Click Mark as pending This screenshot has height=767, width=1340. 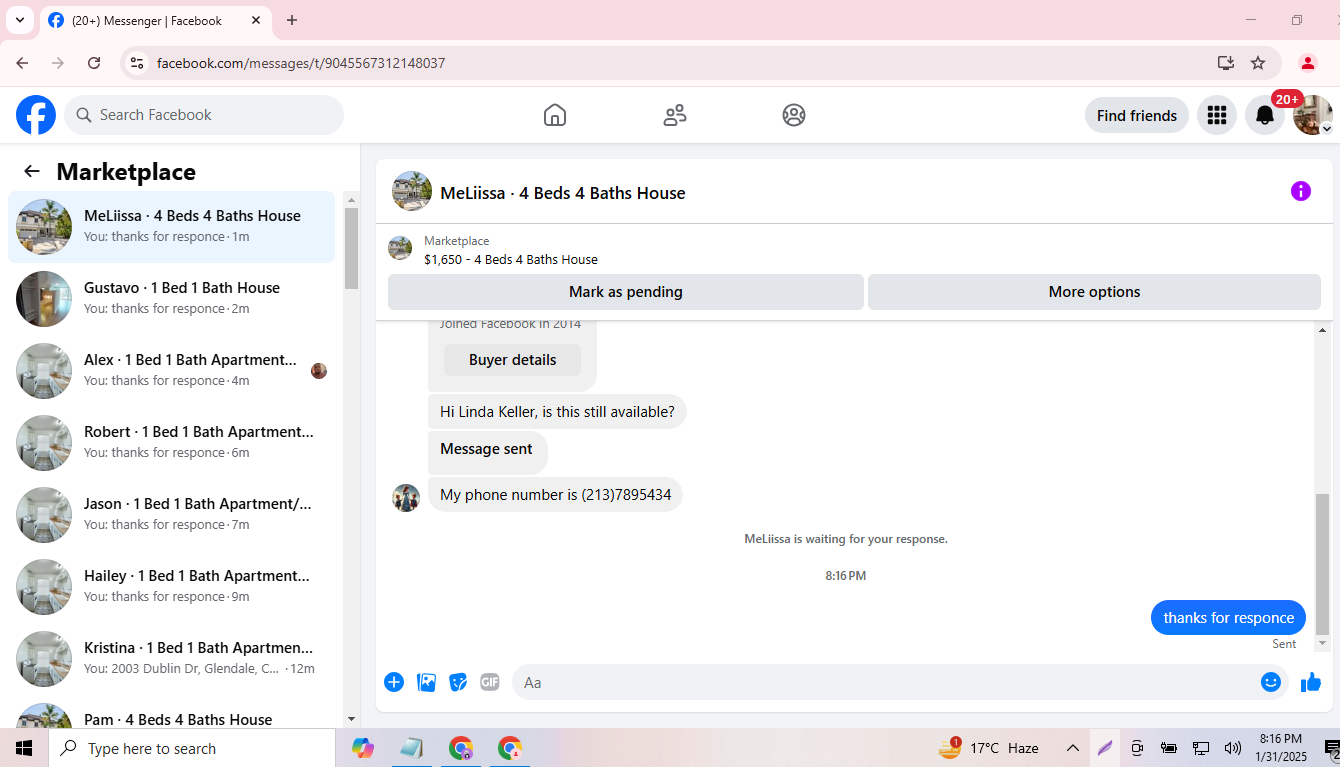626,292
